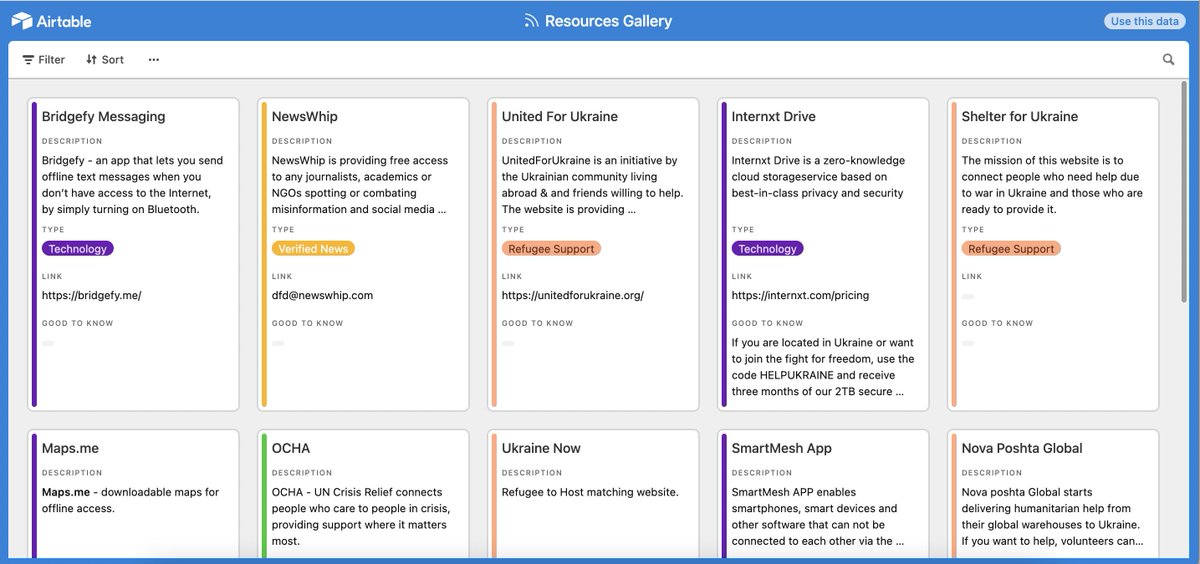Click the https://unitedforukraine.org/ link

(x=573, y=295)
